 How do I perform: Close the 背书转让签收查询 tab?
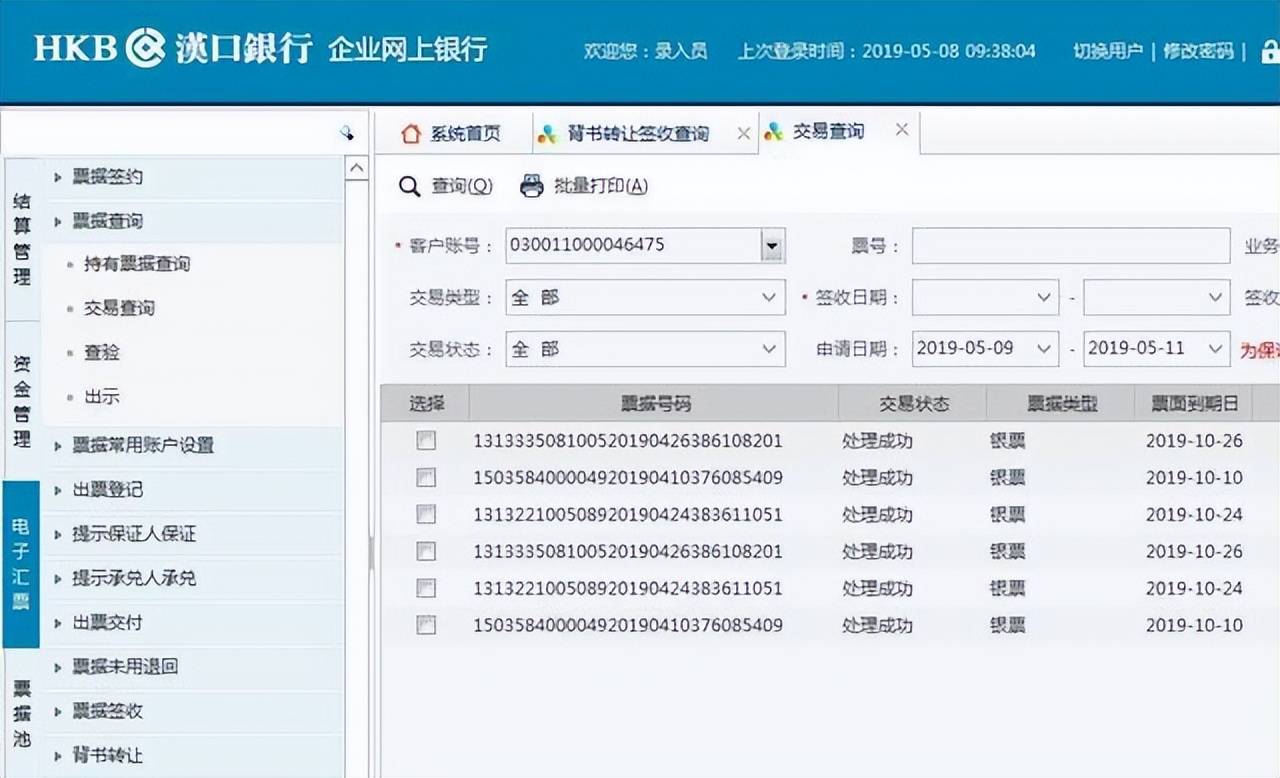click(x=743, y=133)
